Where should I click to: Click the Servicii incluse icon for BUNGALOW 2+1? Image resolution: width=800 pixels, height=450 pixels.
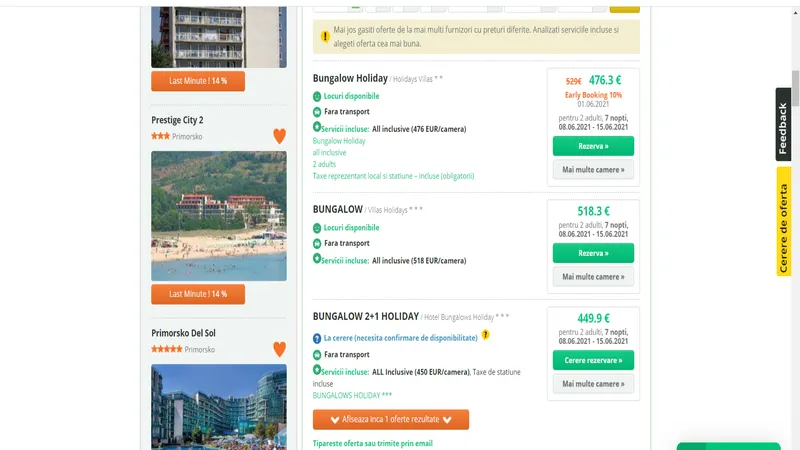coord(317,370)
